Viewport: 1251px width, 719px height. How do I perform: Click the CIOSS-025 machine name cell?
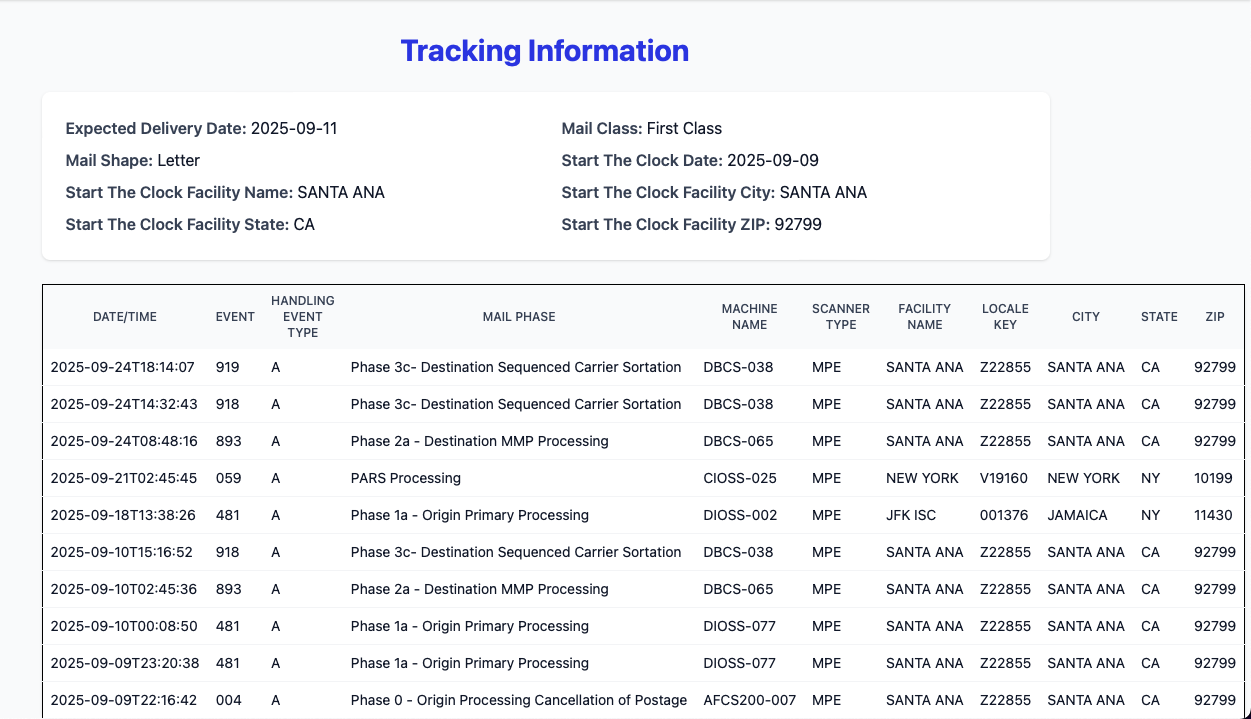(x=740, y=478)
